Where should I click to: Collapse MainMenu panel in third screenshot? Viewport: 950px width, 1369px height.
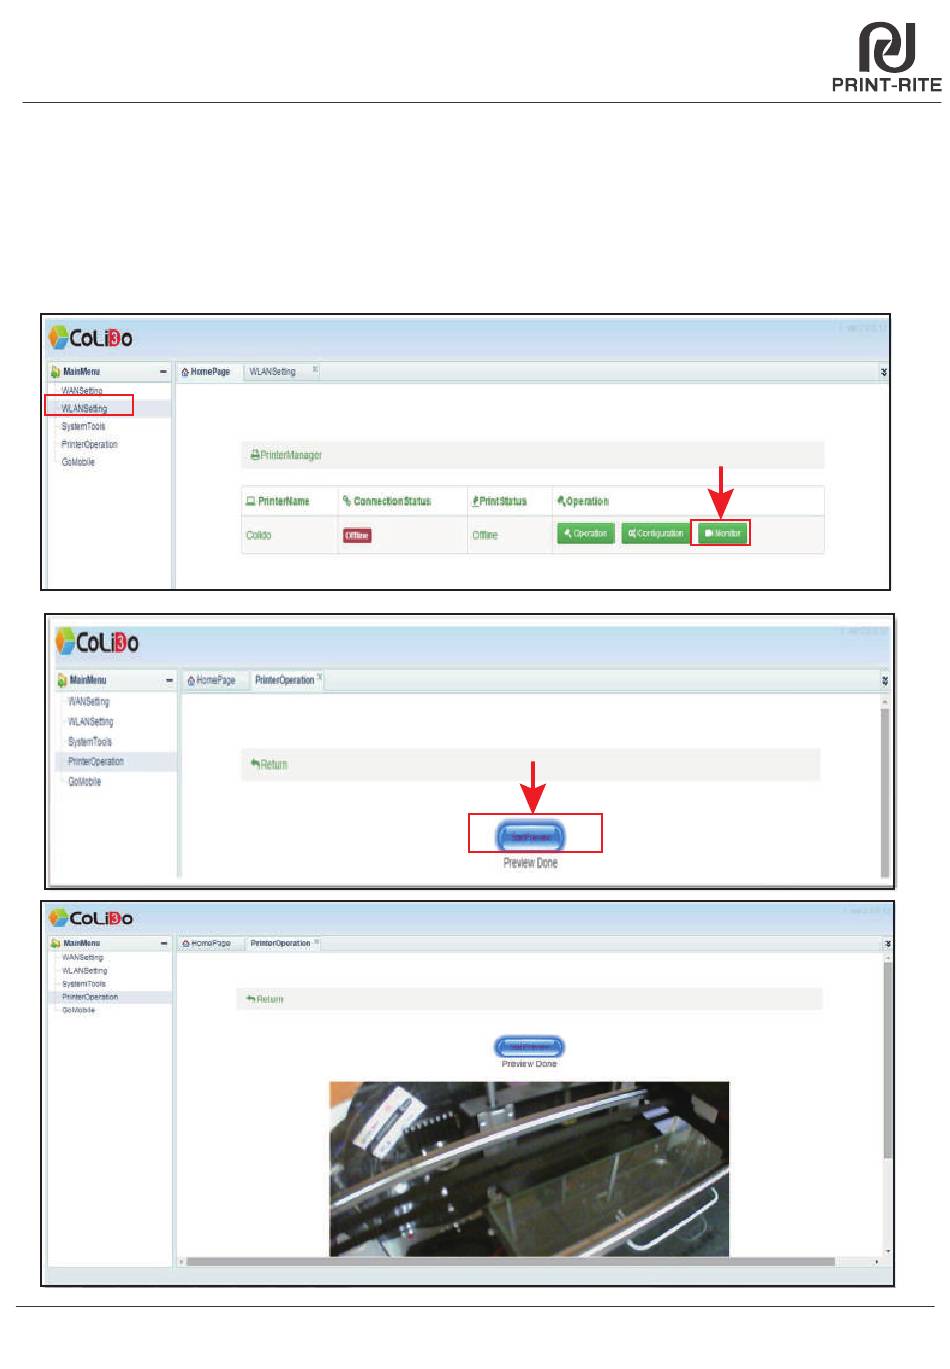click(164, 943)
